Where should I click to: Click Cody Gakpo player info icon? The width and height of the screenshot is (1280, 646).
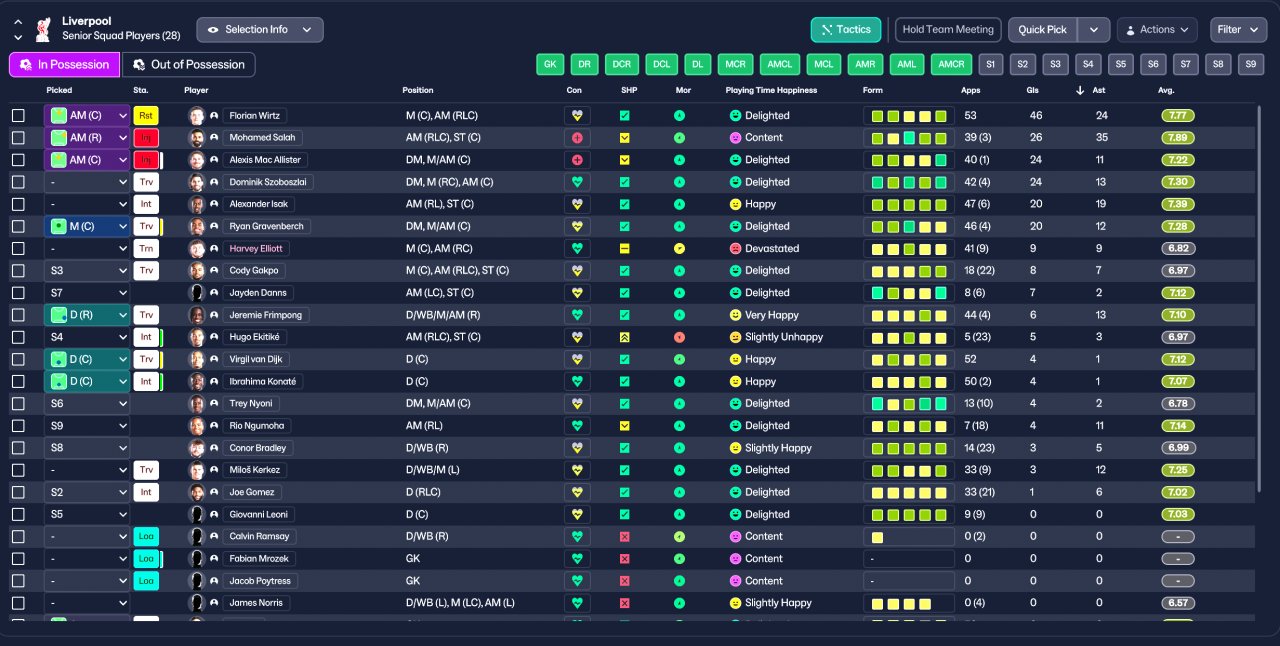[x=214, y=271]
